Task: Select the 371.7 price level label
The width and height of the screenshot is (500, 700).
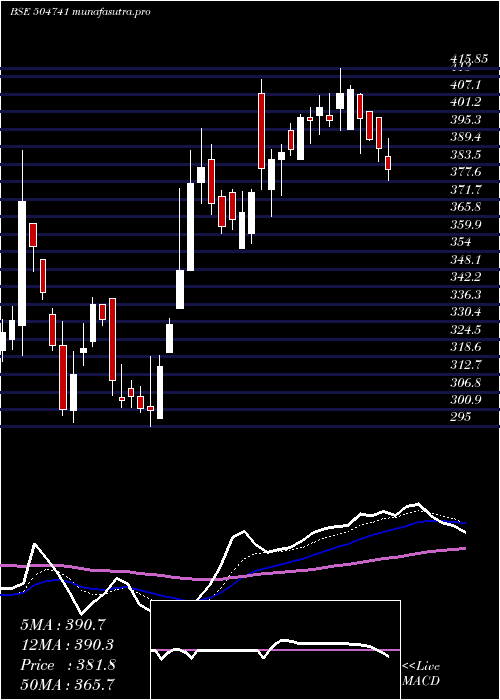Action: 465,190
